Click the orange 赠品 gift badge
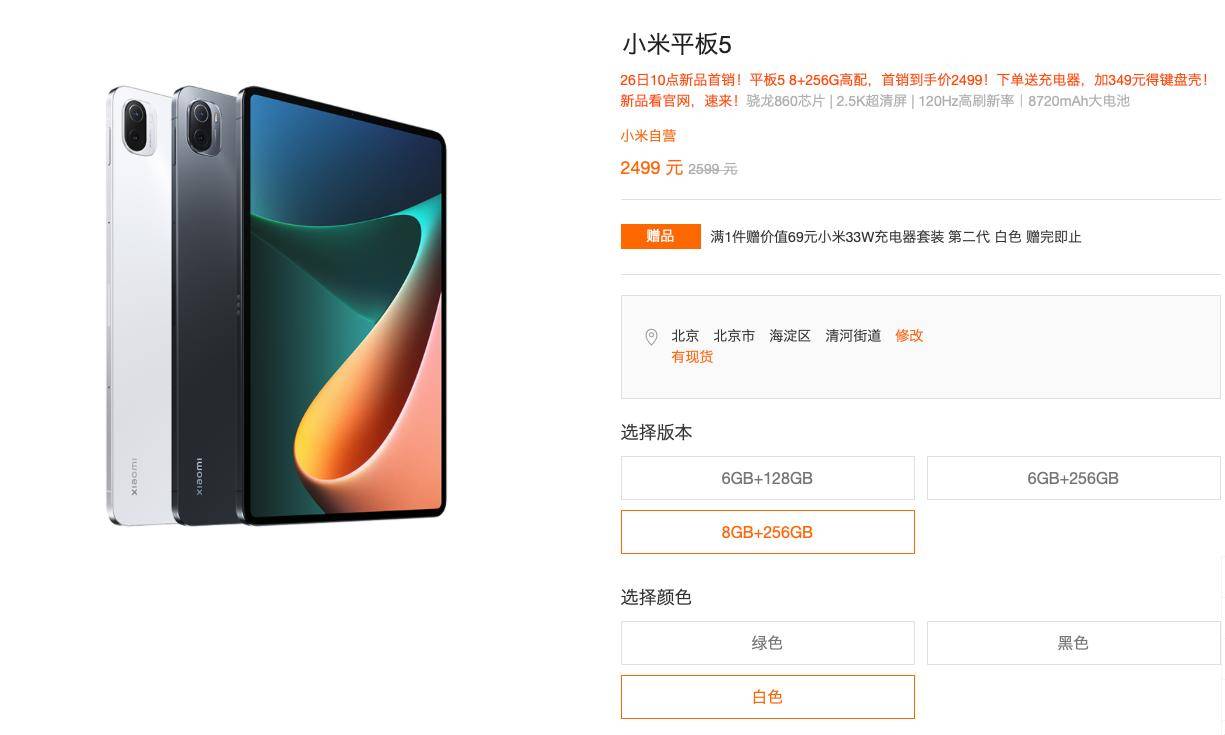This screenshot has height=735, width=1225. coord(660,236)
